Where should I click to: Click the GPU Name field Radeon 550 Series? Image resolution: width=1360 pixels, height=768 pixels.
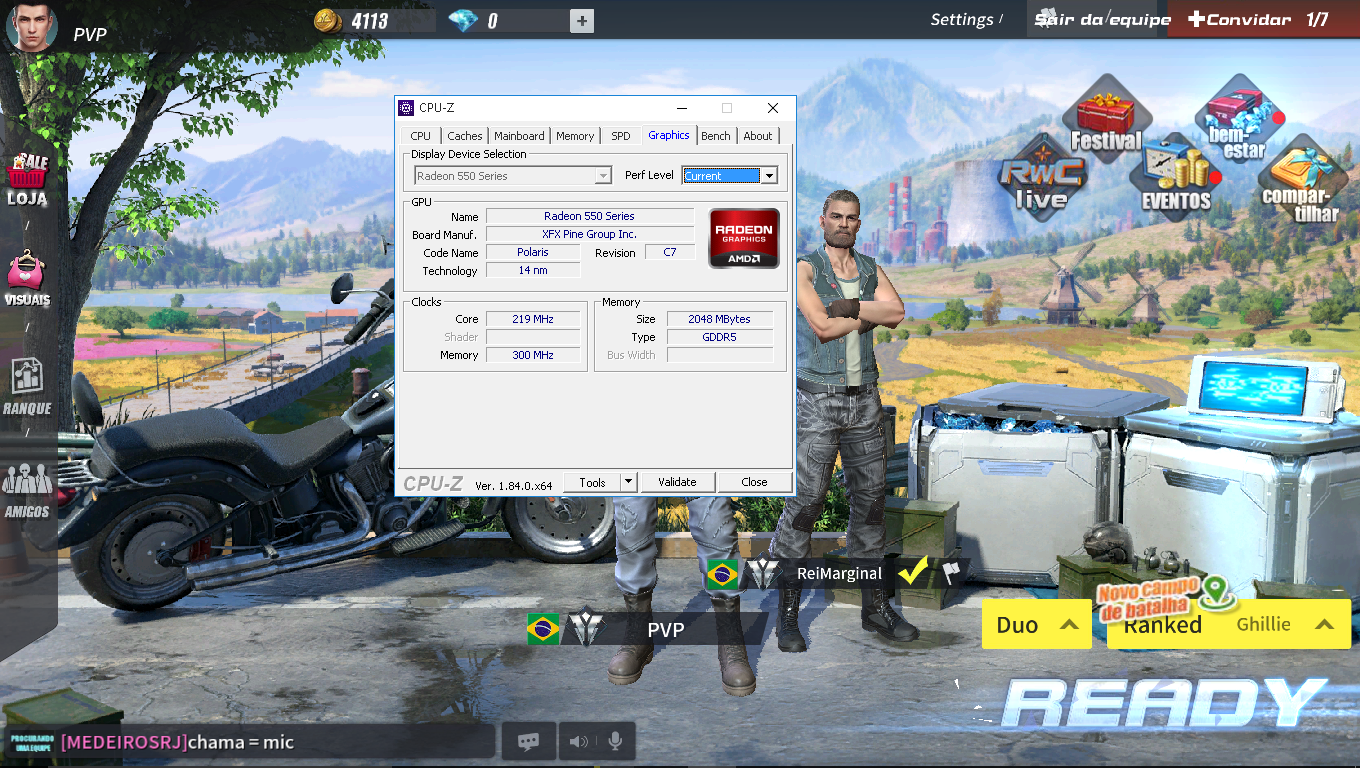point(589,216)
